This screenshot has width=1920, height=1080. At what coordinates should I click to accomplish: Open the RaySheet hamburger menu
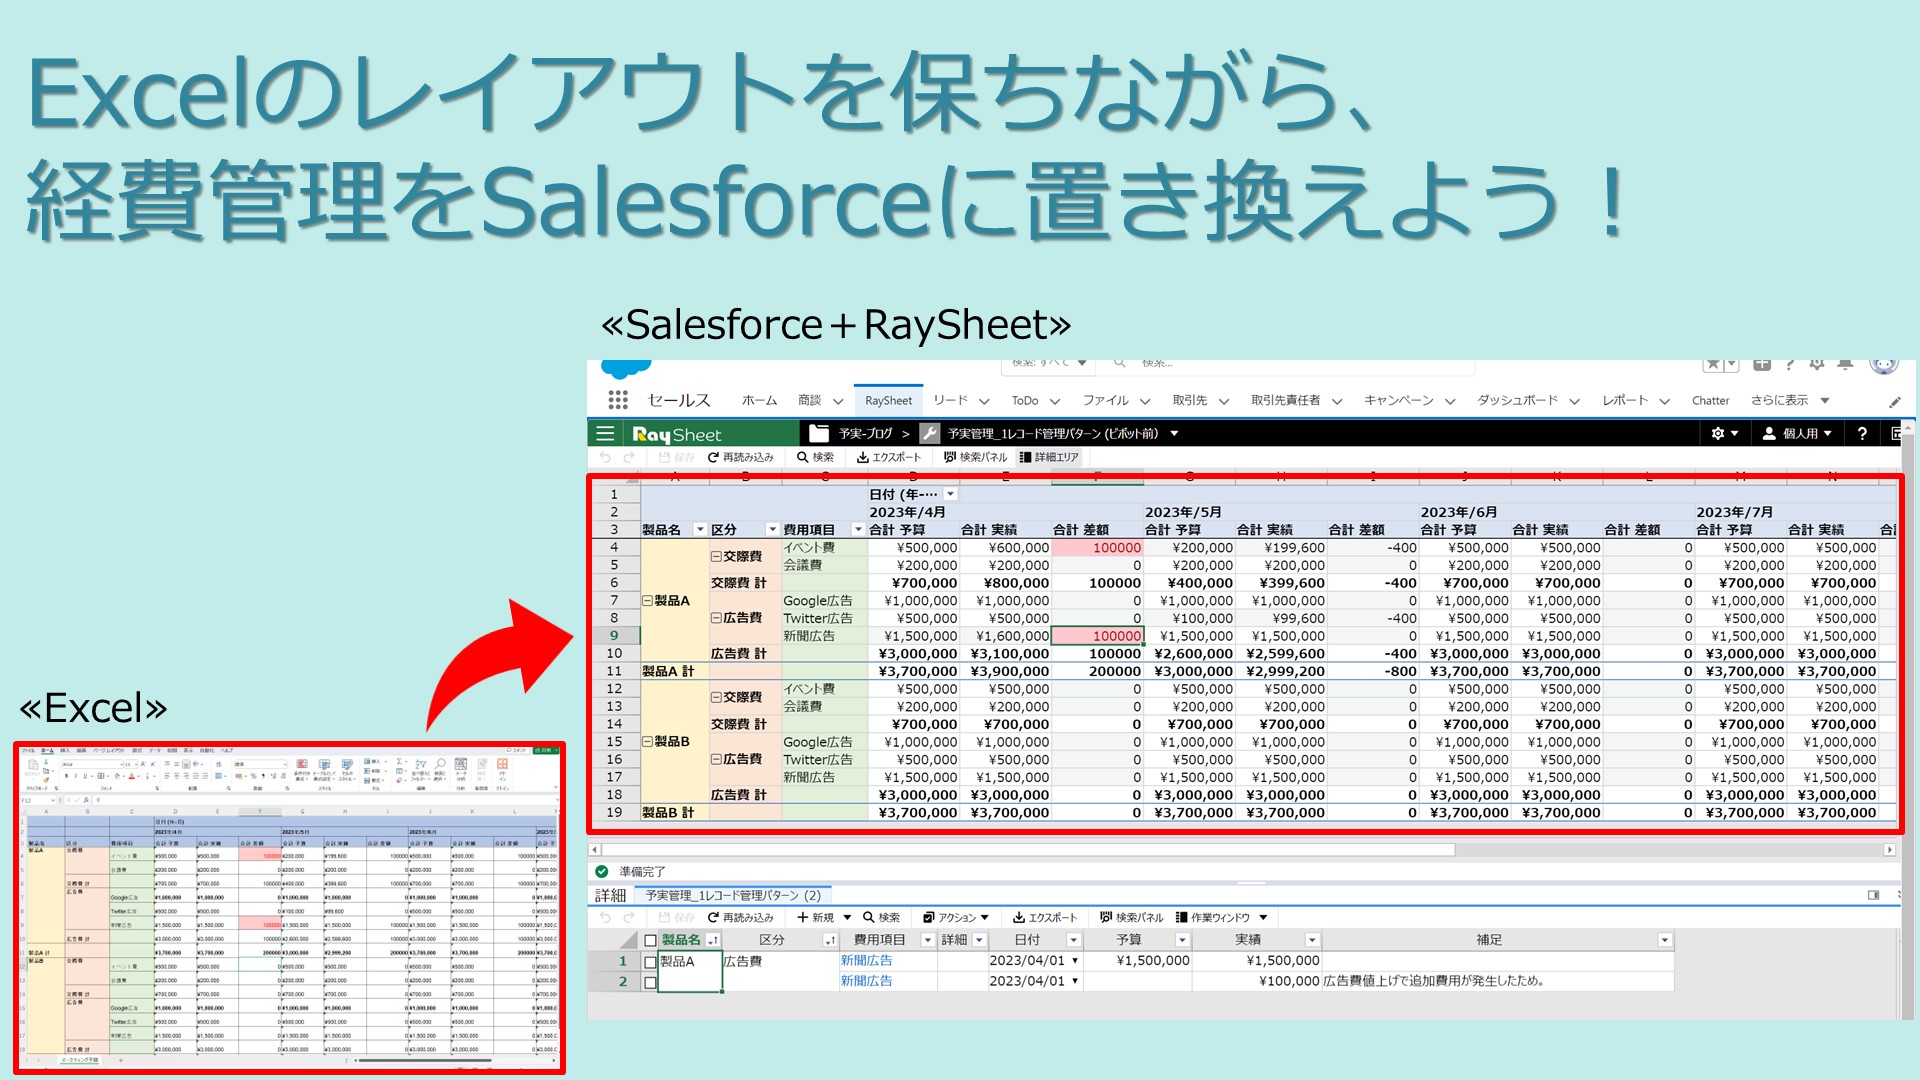604,433
